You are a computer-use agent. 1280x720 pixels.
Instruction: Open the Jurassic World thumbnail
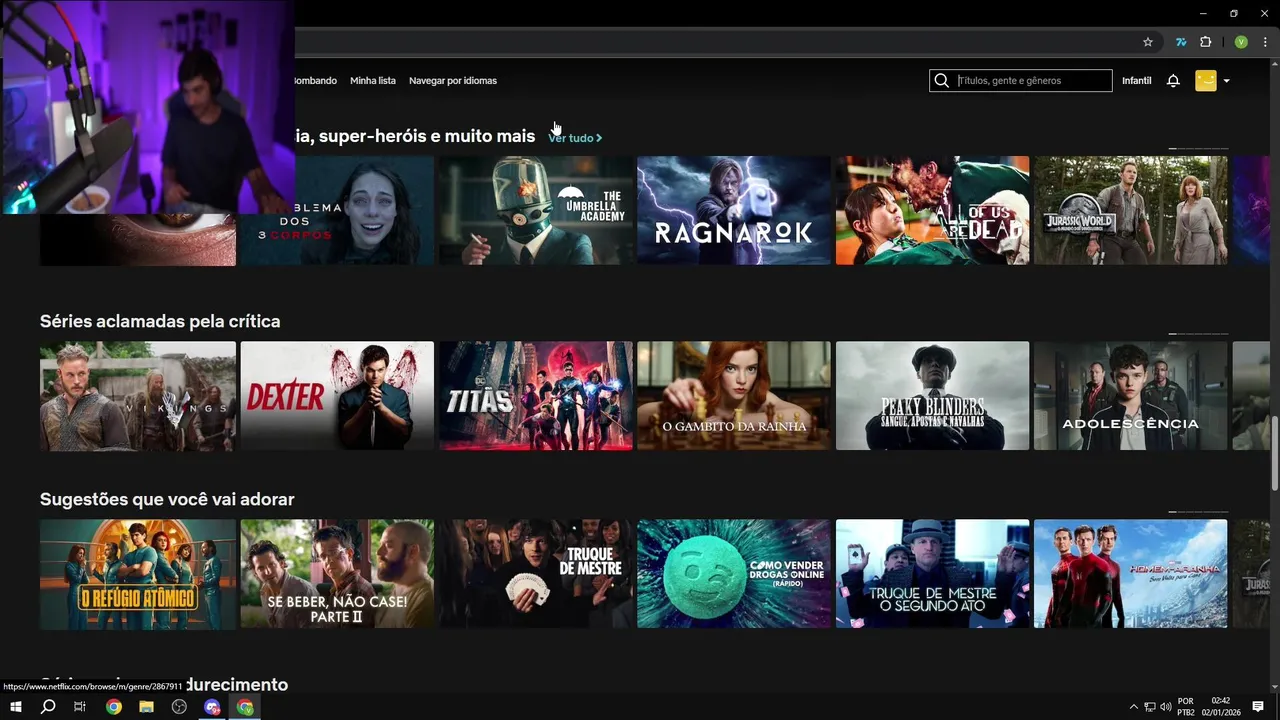click(1131, 211)
